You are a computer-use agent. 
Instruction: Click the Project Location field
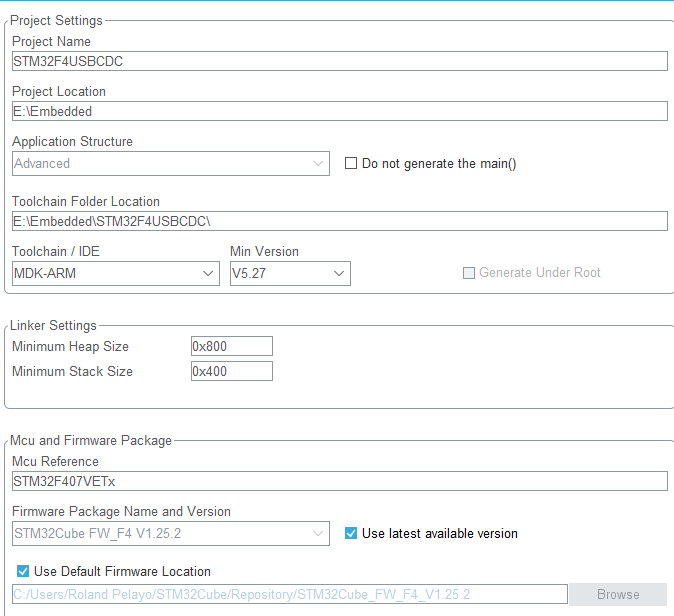(340, 111)
